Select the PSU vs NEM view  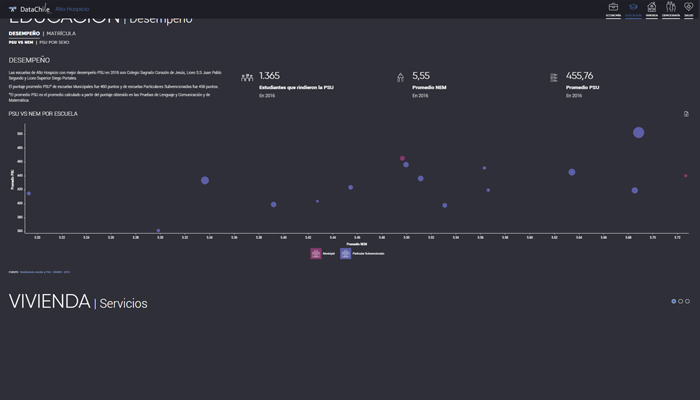click(x=20, y=43)
